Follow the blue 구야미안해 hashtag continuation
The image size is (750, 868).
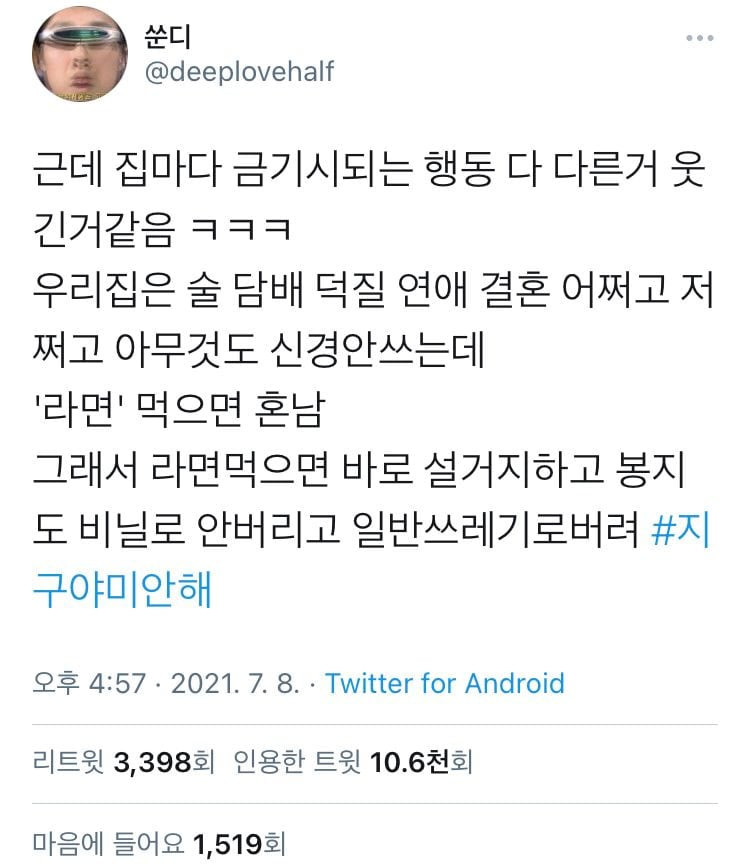[x=122, y=590]
